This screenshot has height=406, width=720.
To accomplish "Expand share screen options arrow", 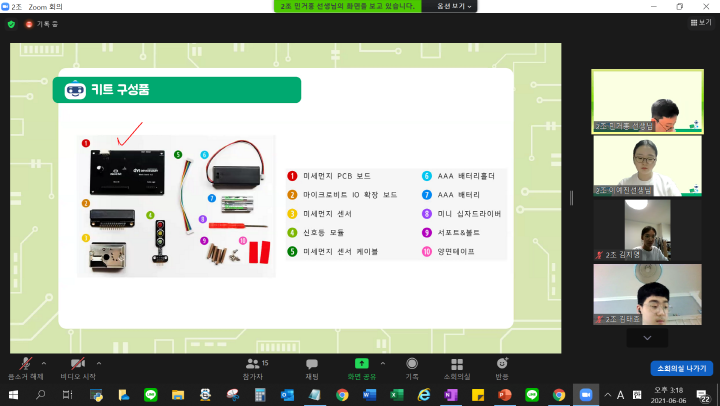I will tap(385, 362).
